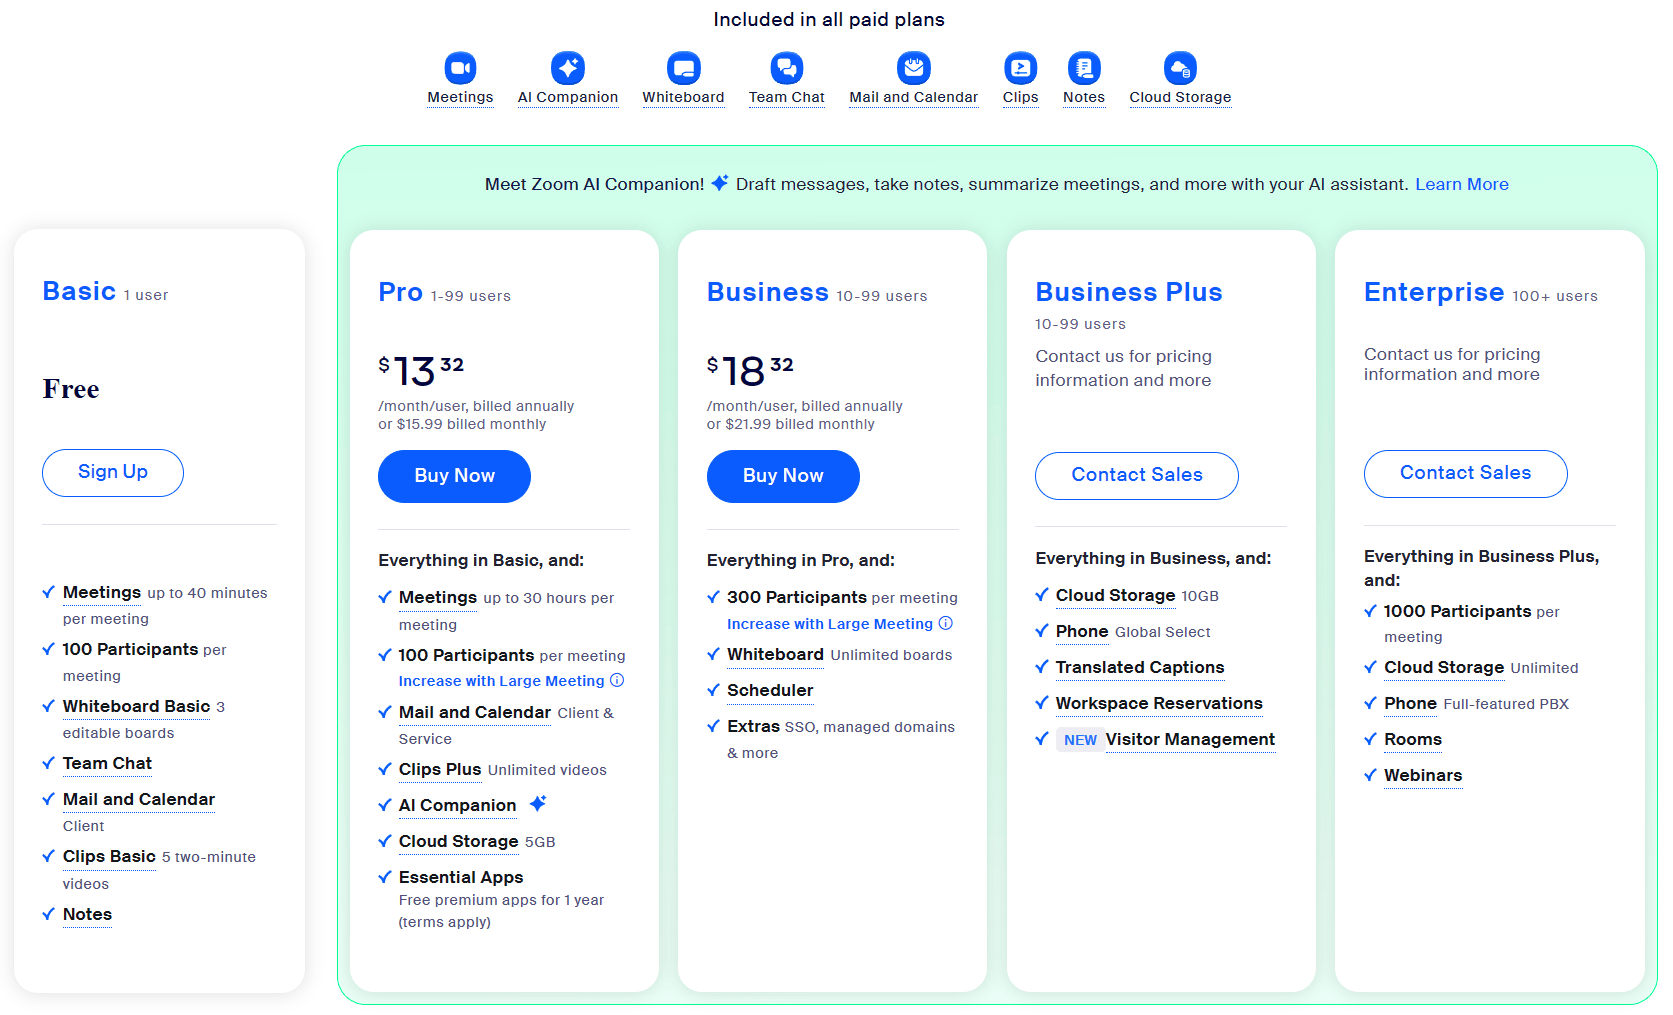This screenshot has height=1015, width=1673.
Task: Click sparkle icon next to Pro AI Companion
Action: click(x=538, y=803)
